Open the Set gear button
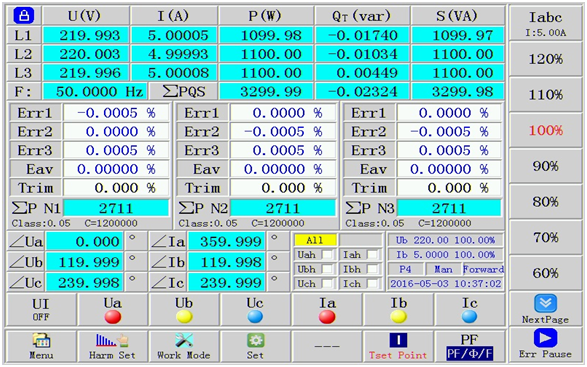The height and width of the screenshot is (367, 587). 255,346
